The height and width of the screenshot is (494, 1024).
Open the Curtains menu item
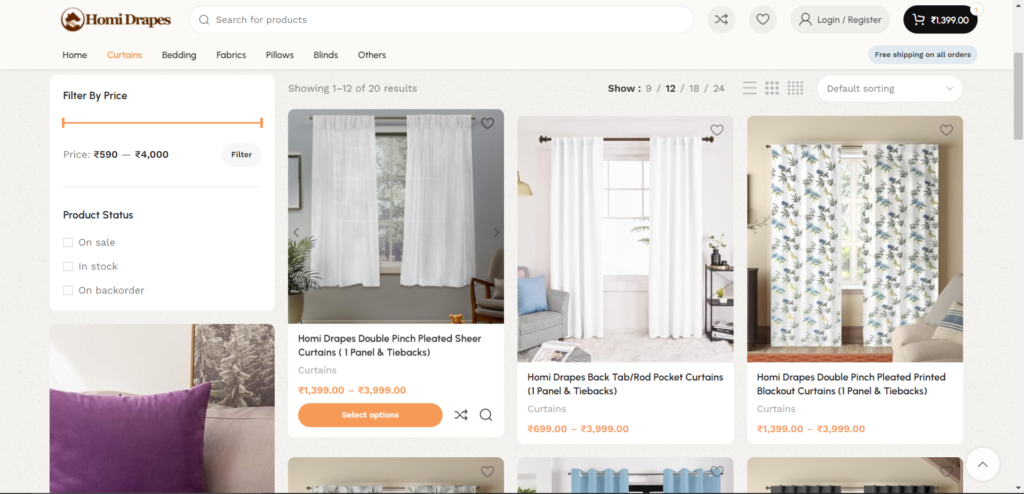point(125,55)
